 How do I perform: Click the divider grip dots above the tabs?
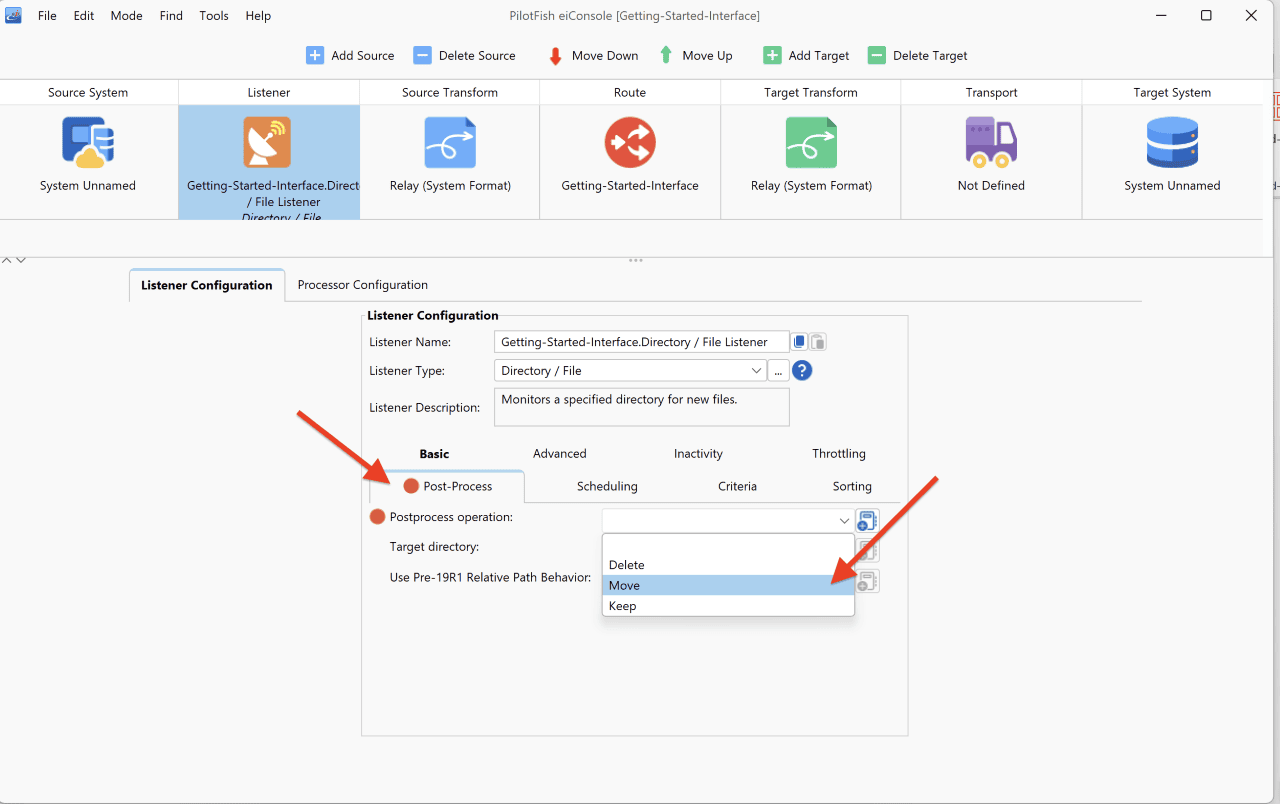635,261
